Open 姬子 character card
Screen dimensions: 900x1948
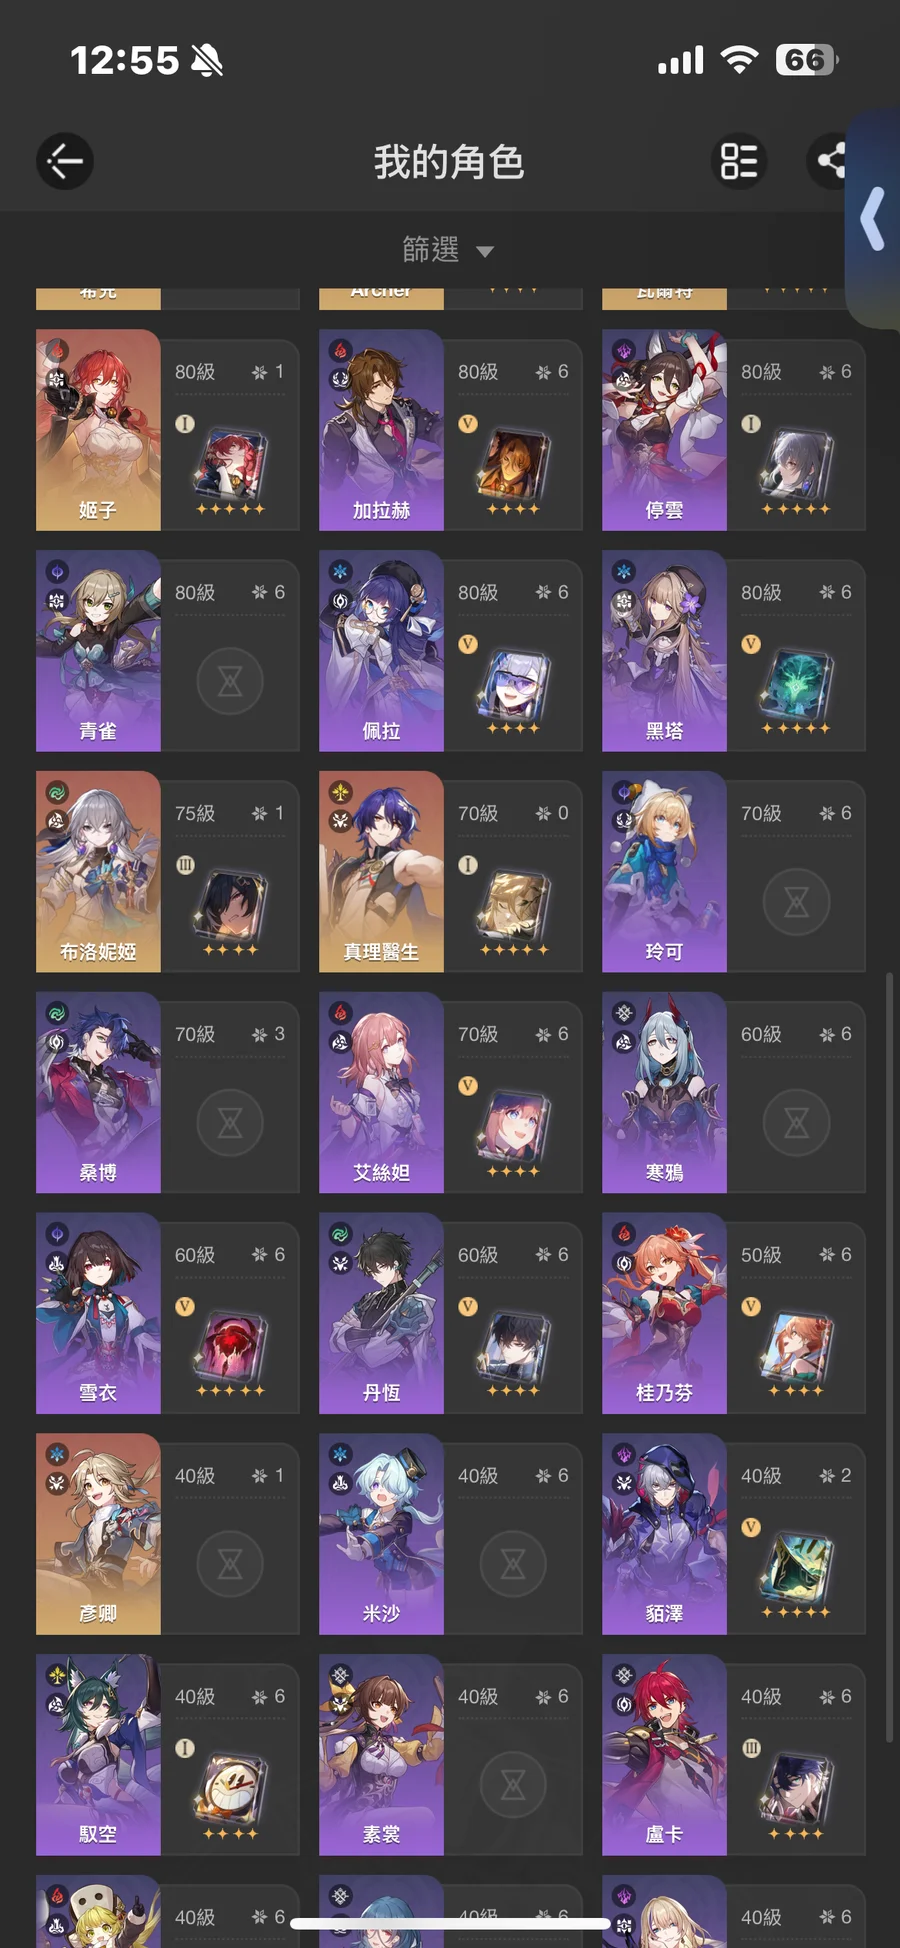point(168,430)
